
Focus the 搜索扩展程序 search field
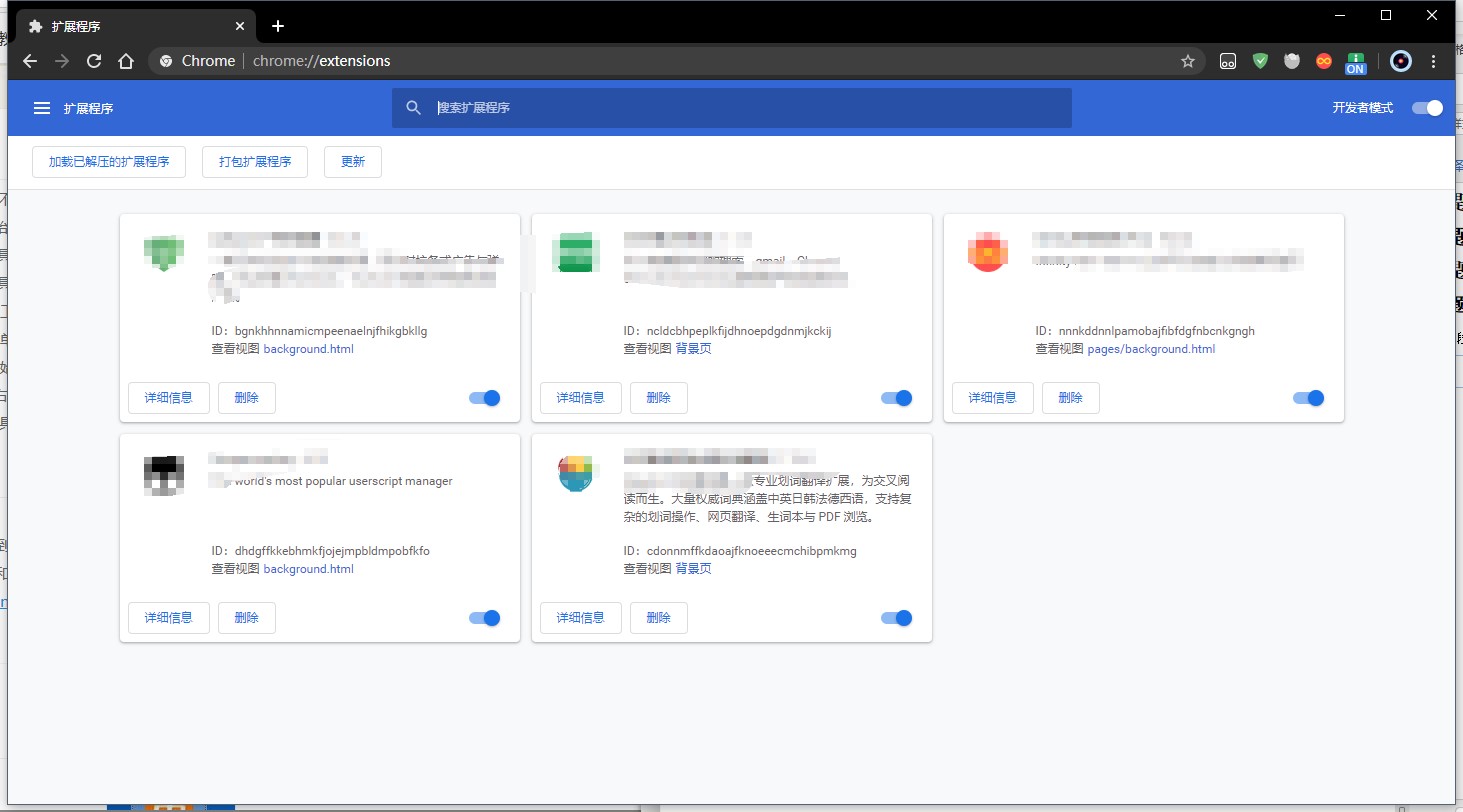tap(732, 108)
